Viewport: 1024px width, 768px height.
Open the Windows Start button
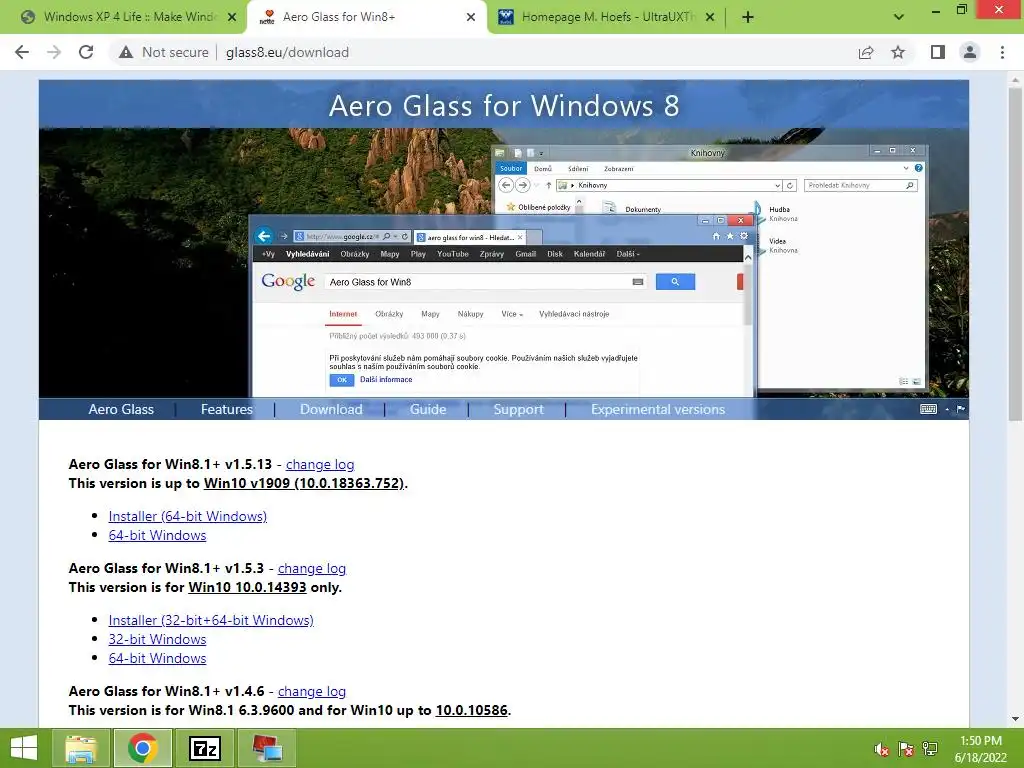[x=24, y=748]
